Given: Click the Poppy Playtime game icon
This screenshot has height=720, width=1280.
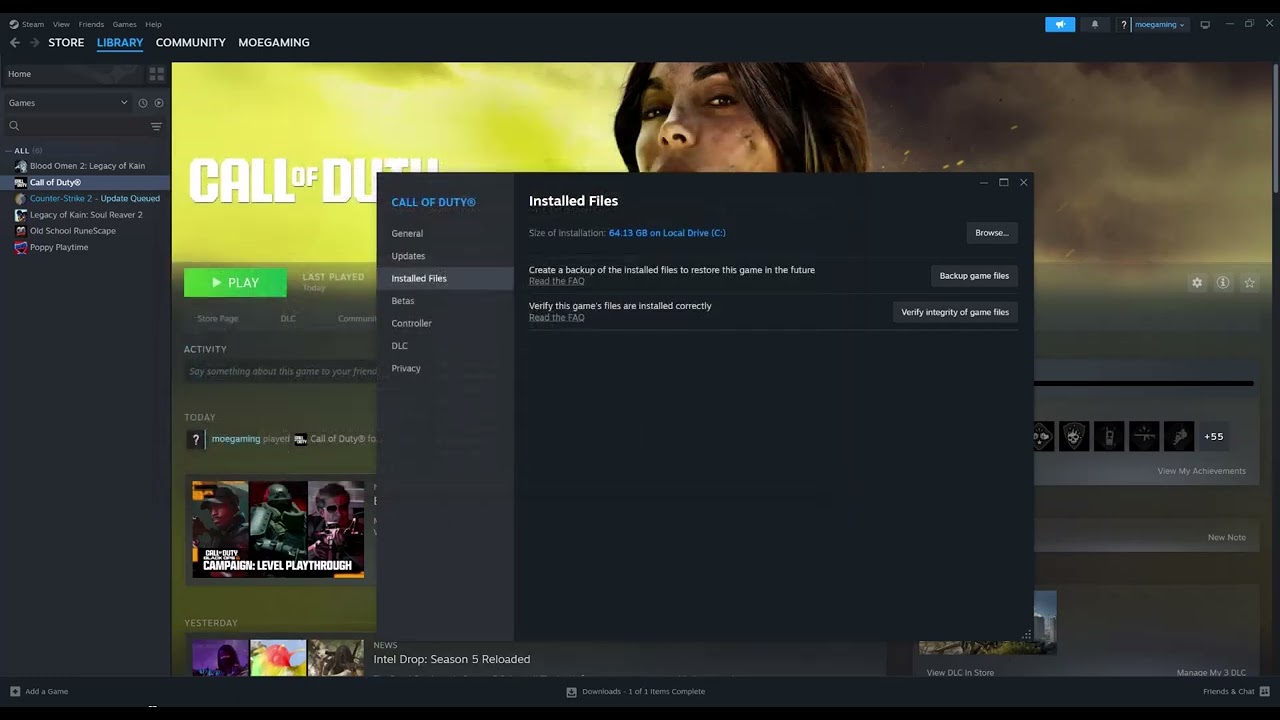Looking at the screenshot, I should point(20,247).
